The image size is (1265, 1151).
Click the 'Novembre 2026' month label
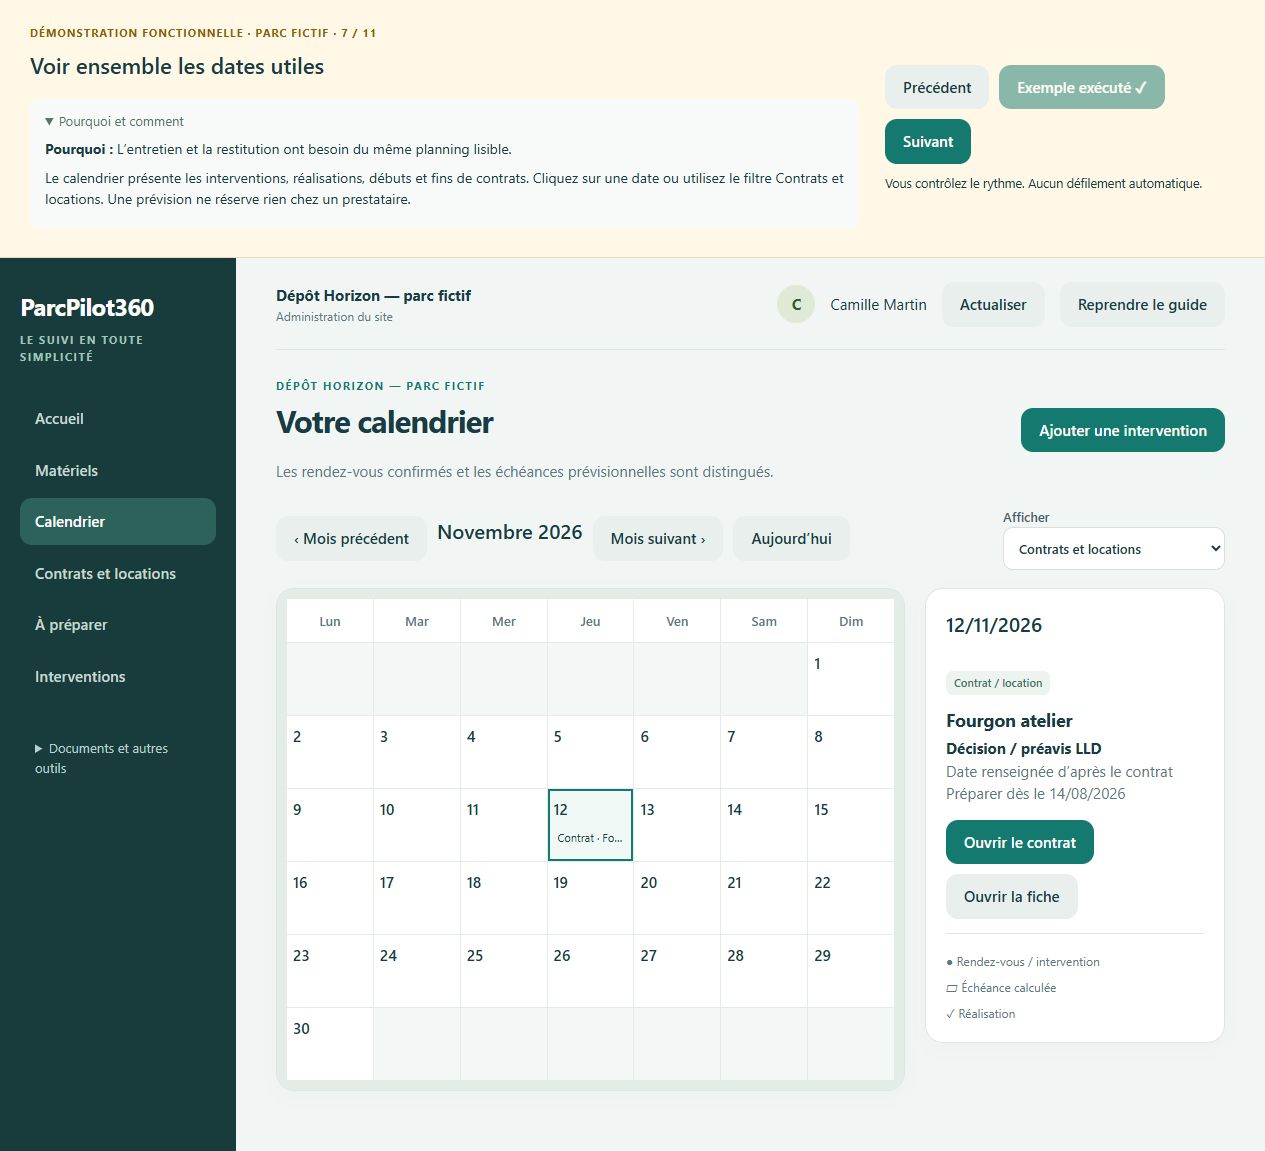point(510,532)
